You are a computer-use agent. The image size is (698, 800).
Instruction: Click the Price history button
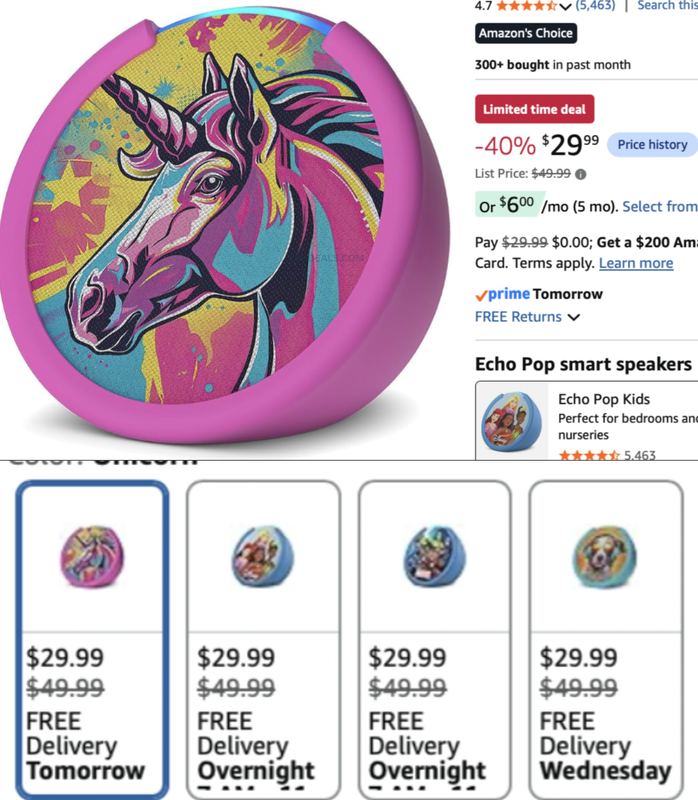pos(652,144)
